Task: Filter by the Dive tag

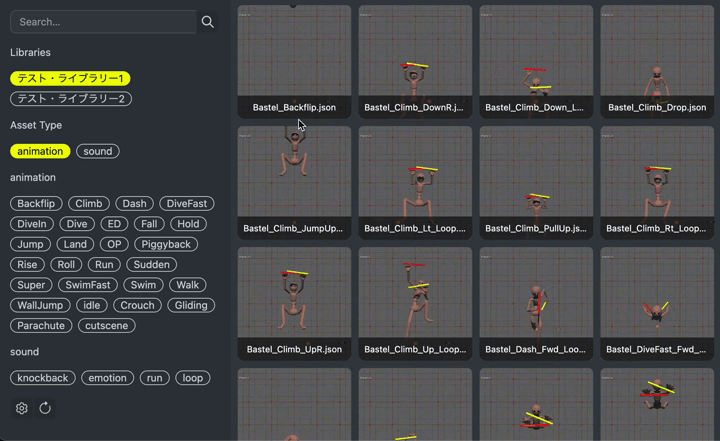Action: [x=77, y=224]
